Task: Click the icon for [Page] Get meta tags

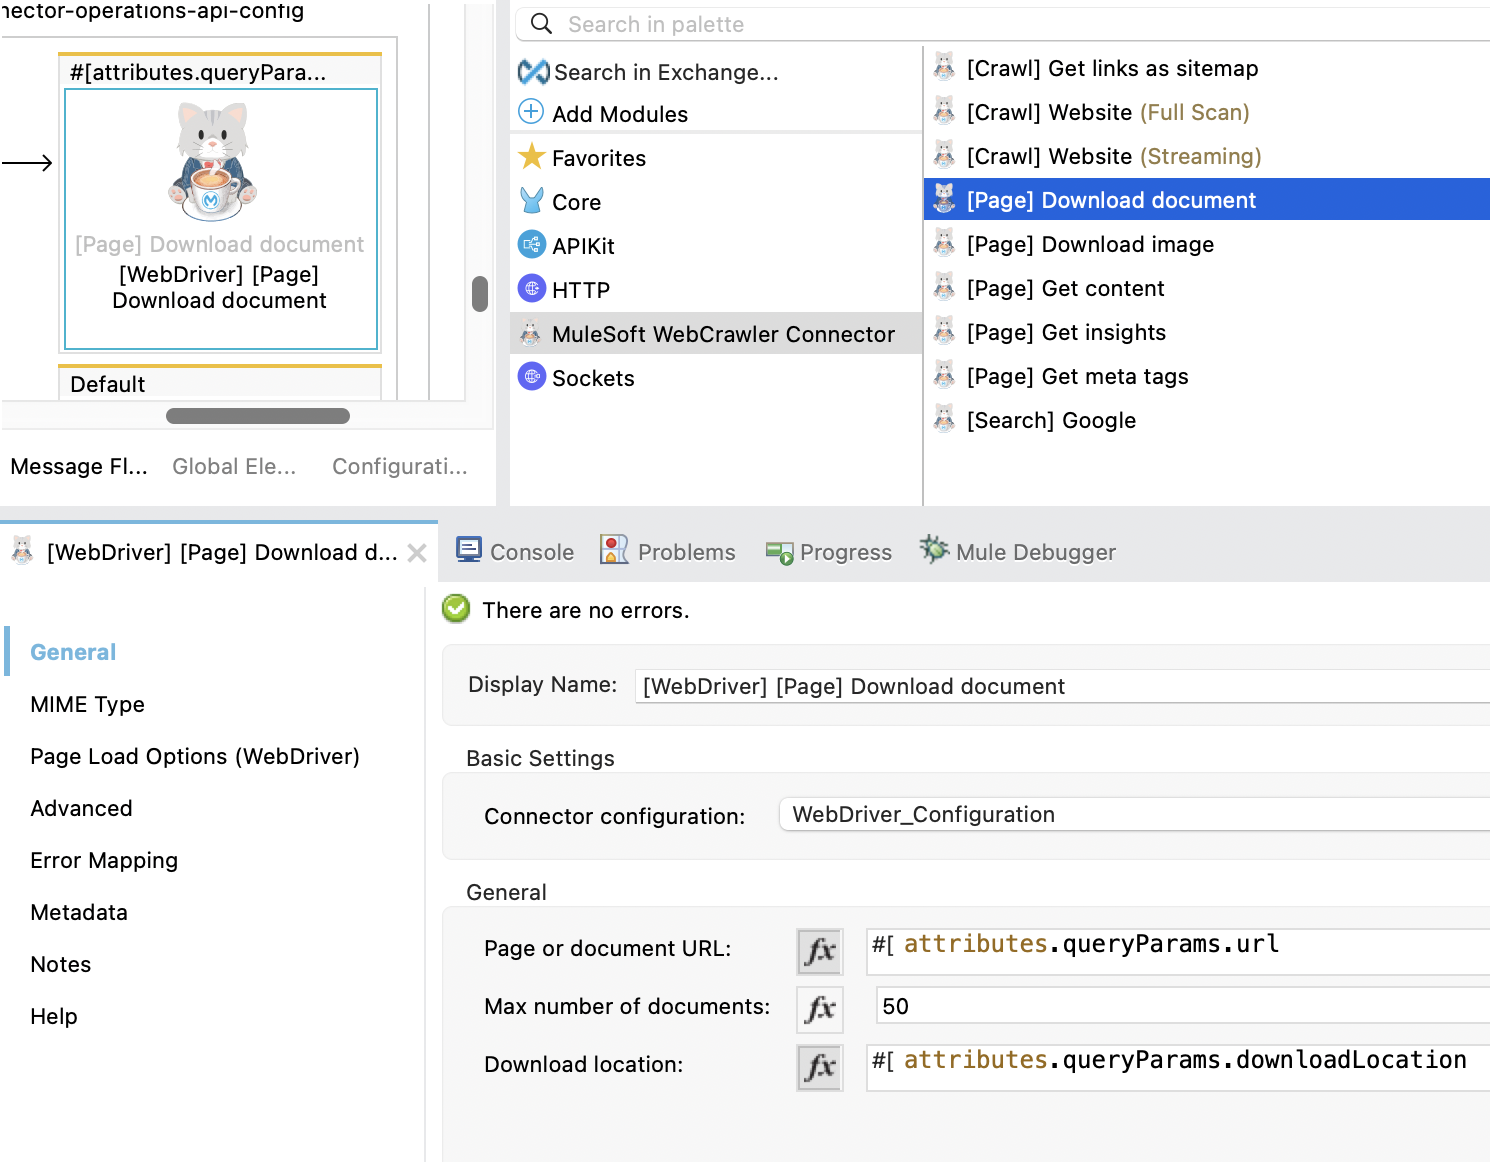Action: [x=944, y=374]
